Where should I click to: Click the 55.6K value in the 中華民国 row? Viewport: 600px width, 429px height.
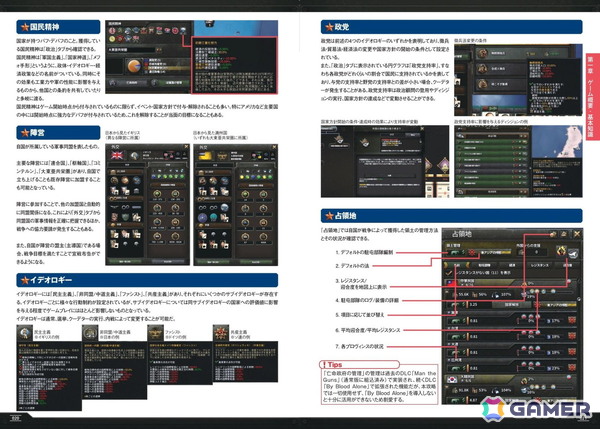(x=463, y=295)
